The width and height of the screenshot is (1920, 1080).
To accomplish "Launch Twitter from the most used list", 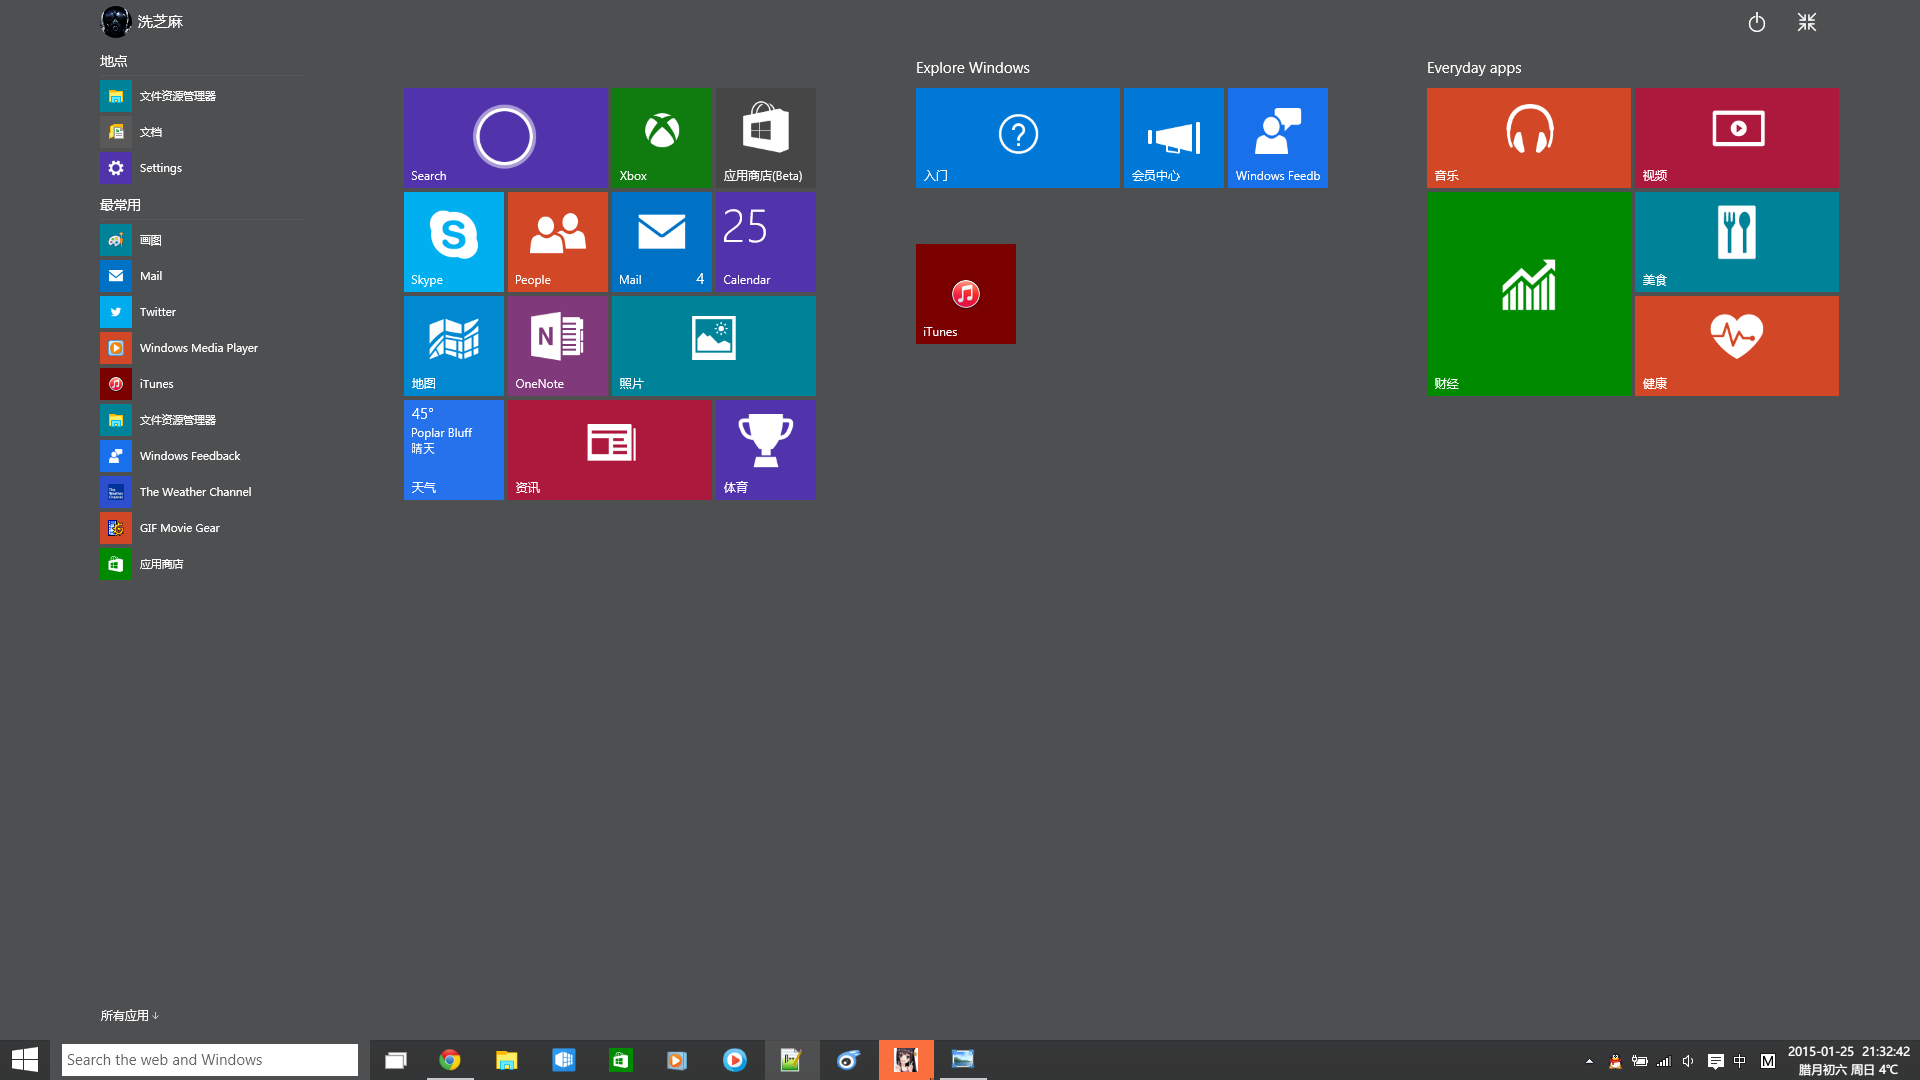I will pyautogui.click(x=201, y=312).
